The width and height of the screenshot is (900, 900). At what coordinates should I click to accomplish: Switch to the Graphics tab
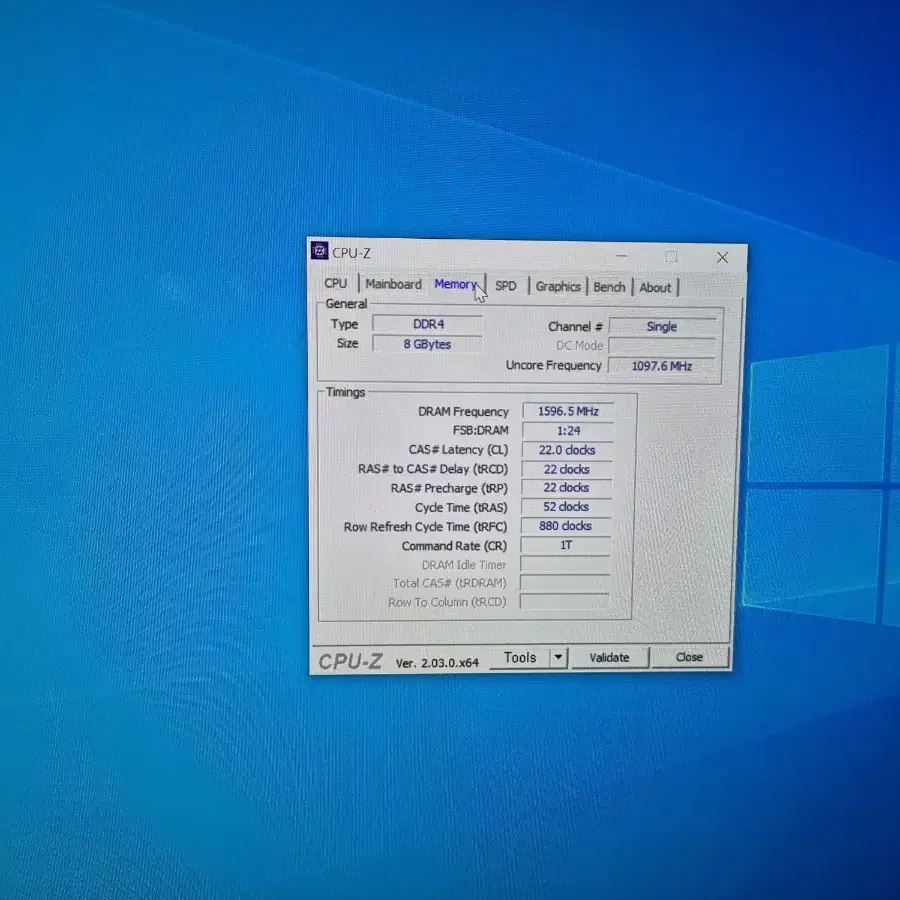[558, 286]
